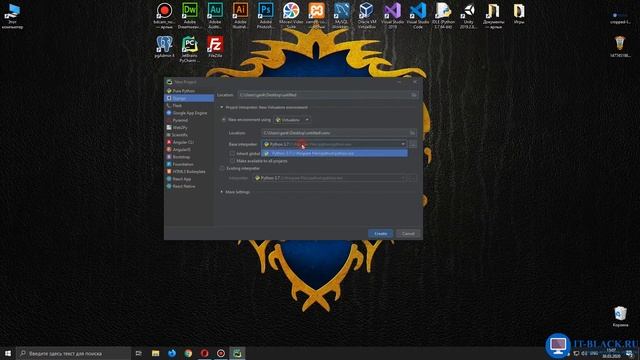Enable Make available to all projects
The height and width of the screenshot is (360, 640).
[232, 161]
